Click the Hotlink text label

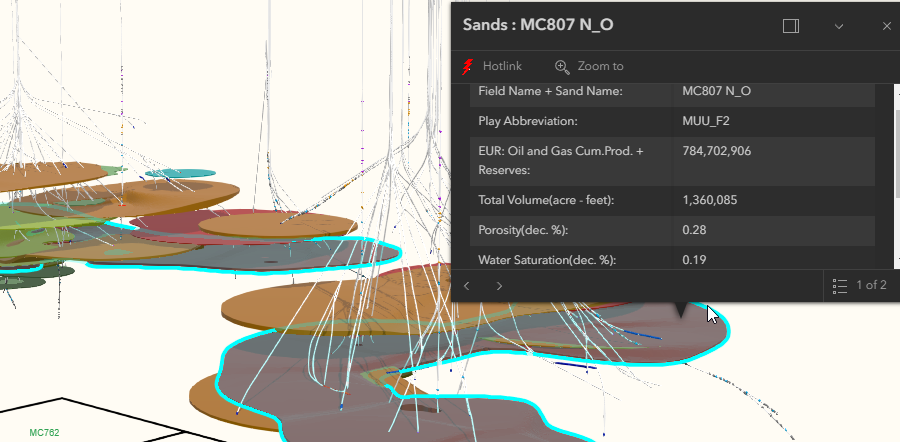(502, 66)
